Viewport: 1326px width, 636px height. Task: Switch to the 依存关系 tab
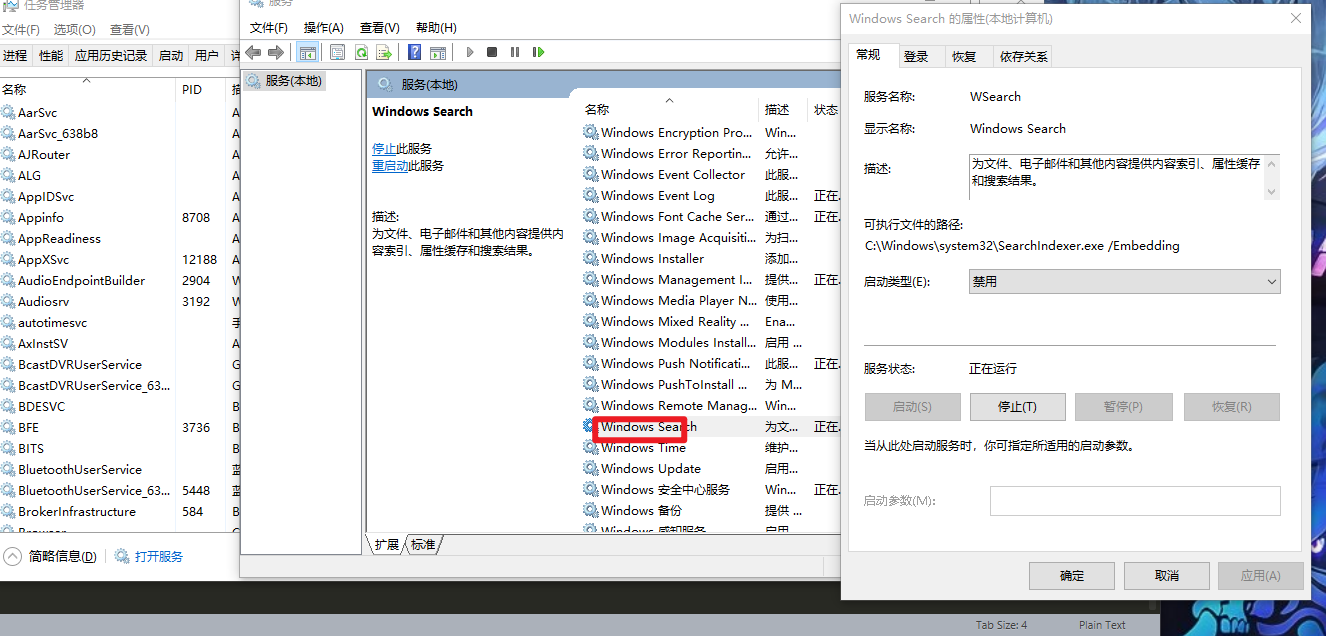1024,57
